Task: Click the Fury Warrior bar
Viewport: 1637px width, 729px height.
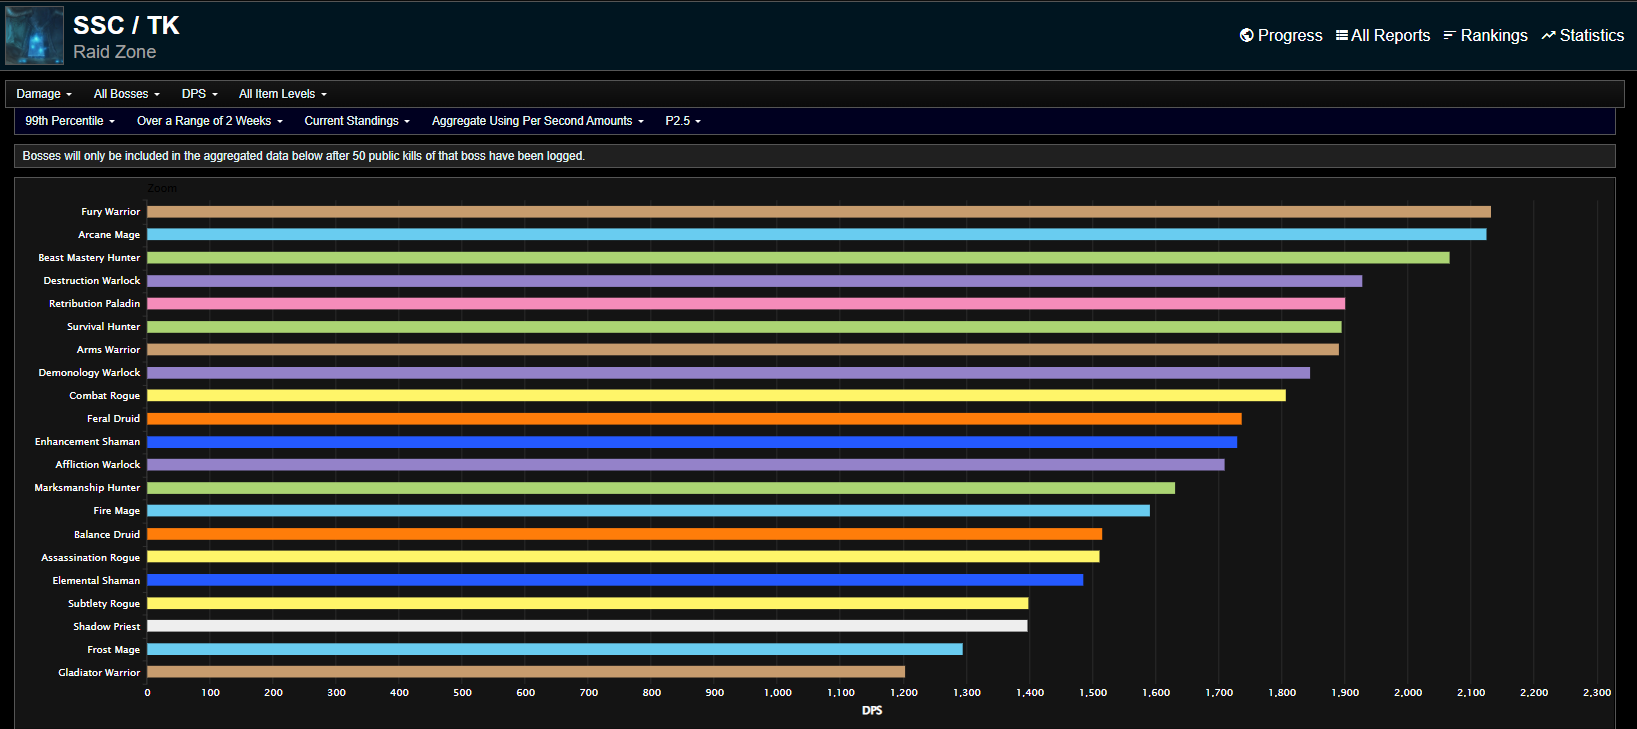Action: (819, 212)
